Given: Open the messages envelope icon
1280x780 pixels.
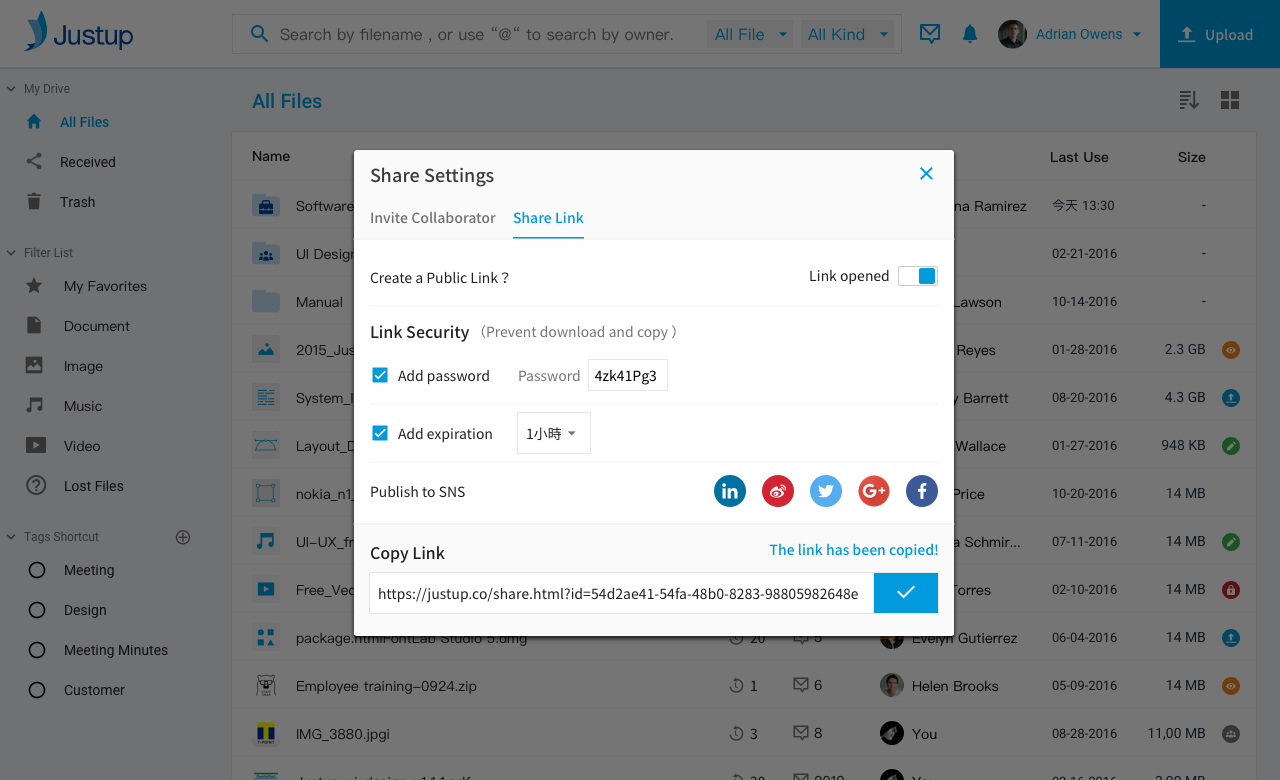Looking at the screenshot, I should (x=930, y=33).
